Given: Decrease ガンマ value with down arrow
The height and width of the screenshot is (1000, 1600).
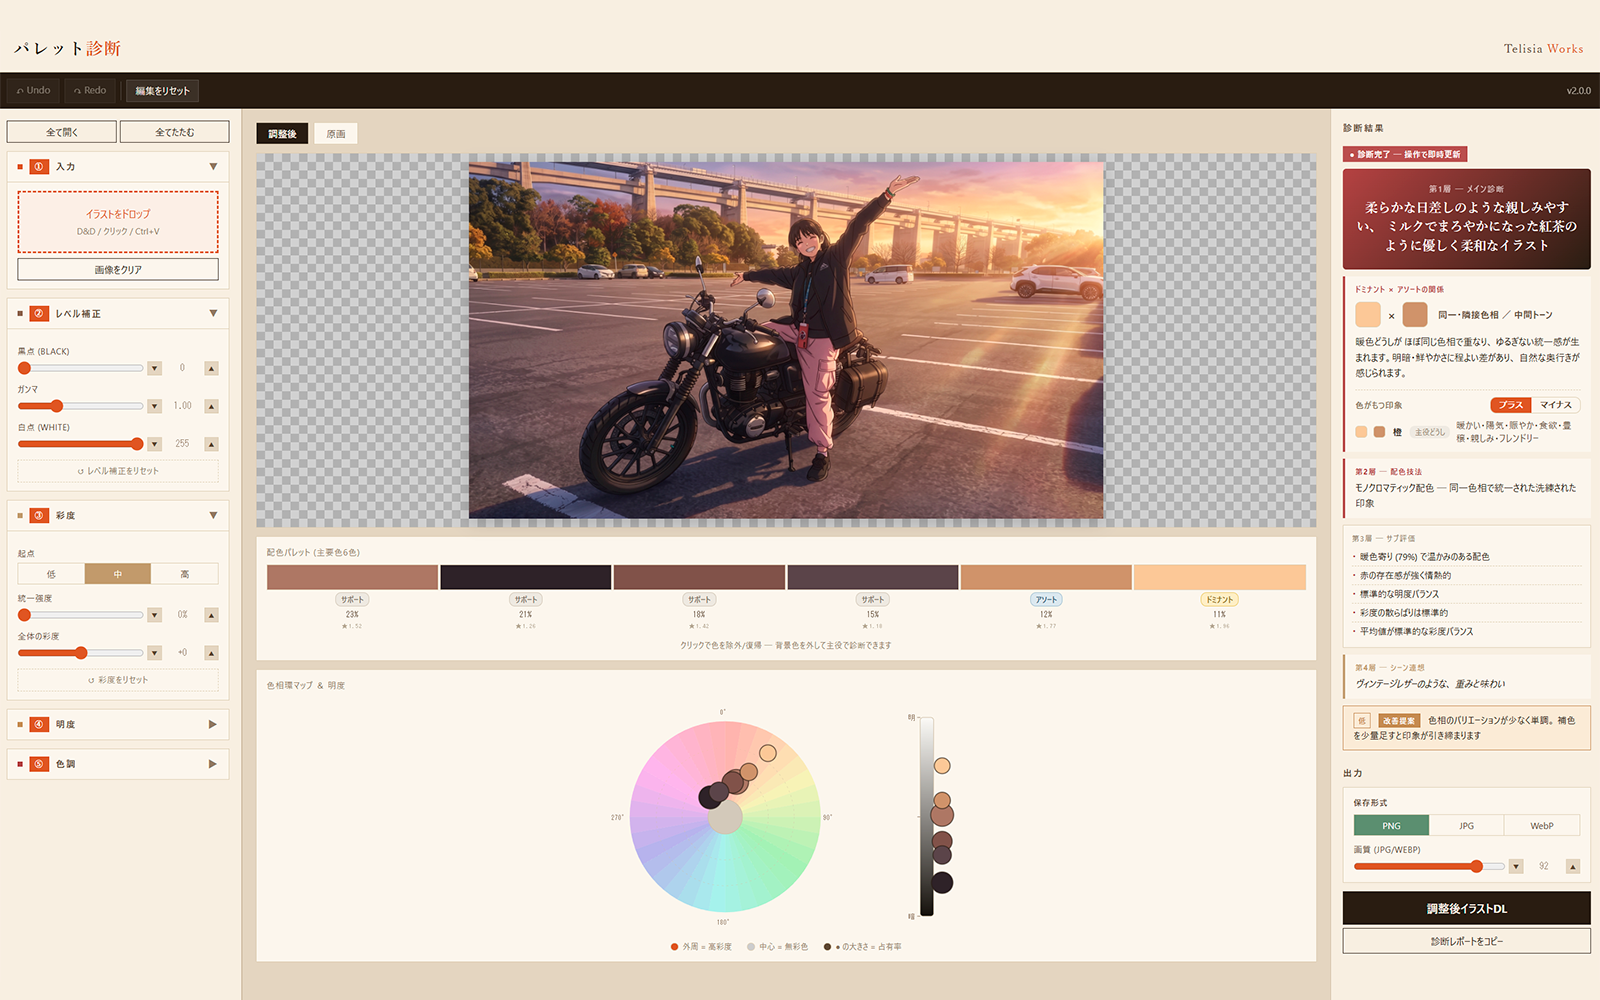Looking at the screenshot, I should tap(155, 406).
